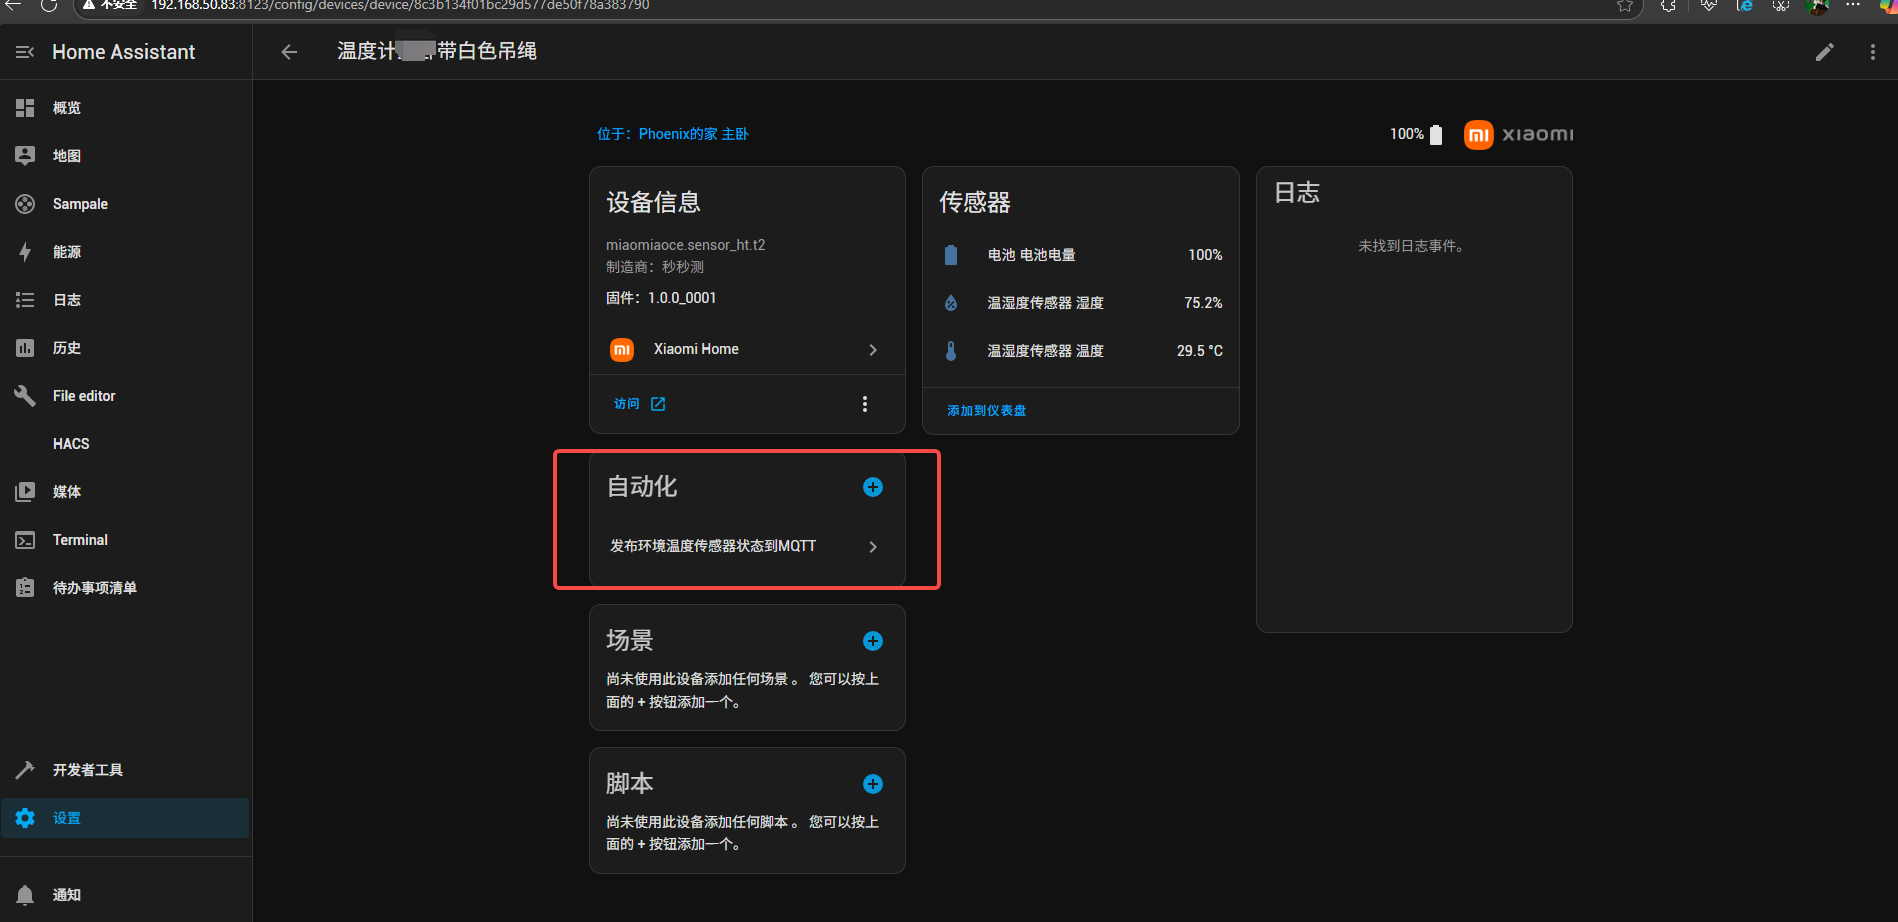Open File editor in the sidebar
This screenshot has height=922, width=1898.
[x=84, y=396]
